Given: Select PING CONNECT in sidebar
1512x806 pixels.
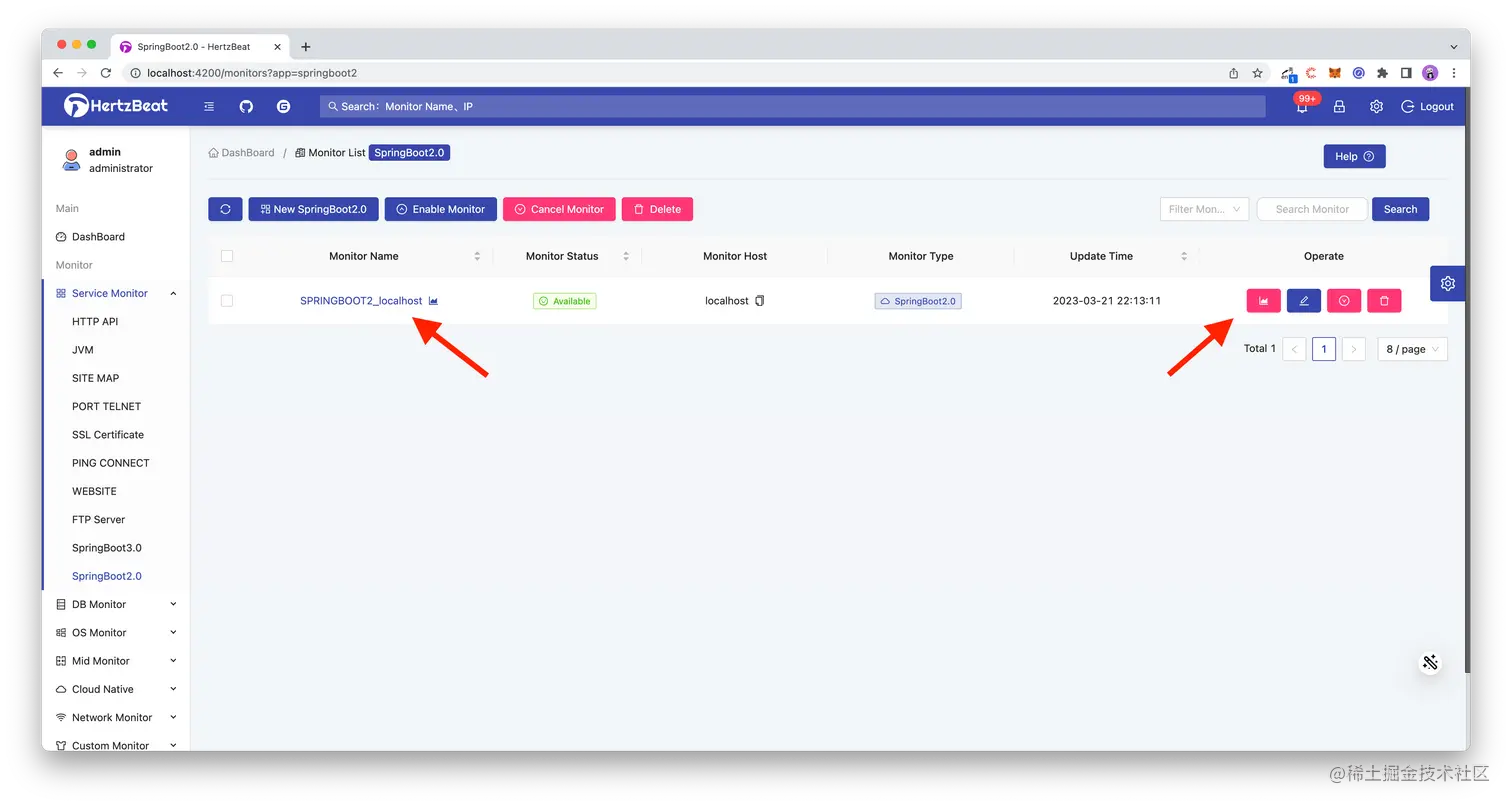Looking at the screenshot, I should (111, 463).
